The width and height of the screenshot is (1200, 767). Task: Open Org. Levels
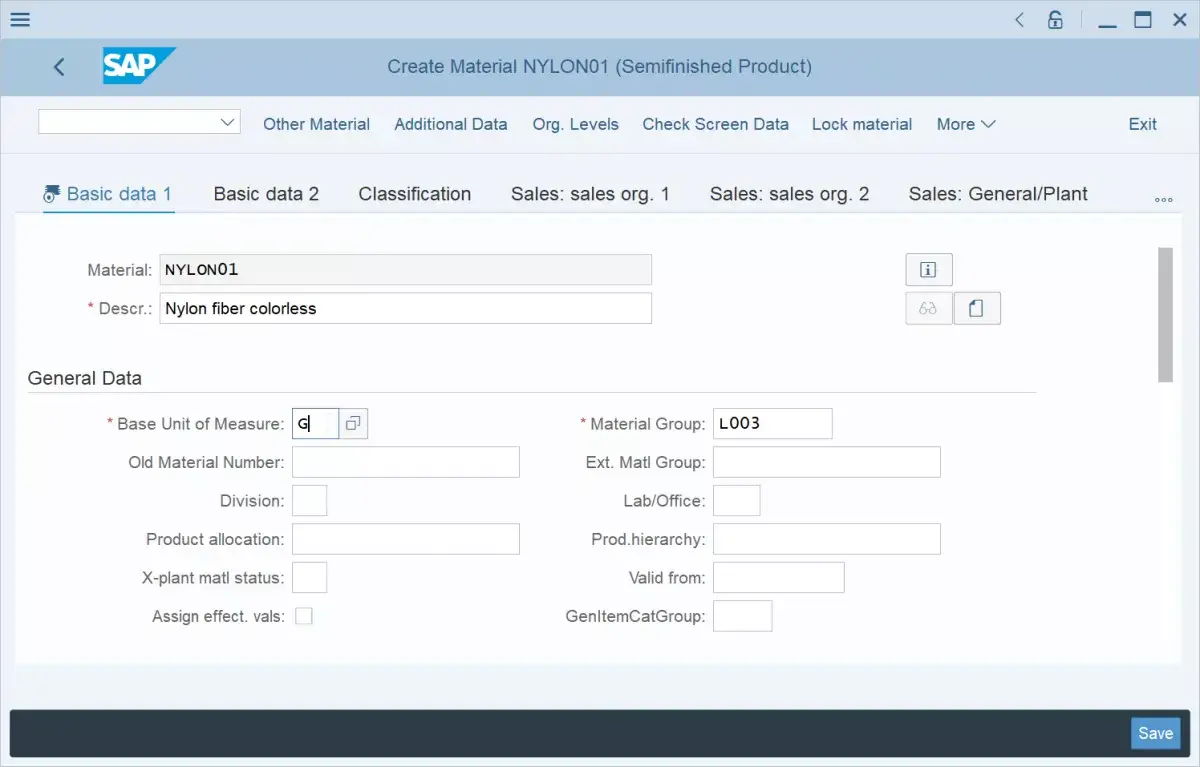tap(576, 124)
